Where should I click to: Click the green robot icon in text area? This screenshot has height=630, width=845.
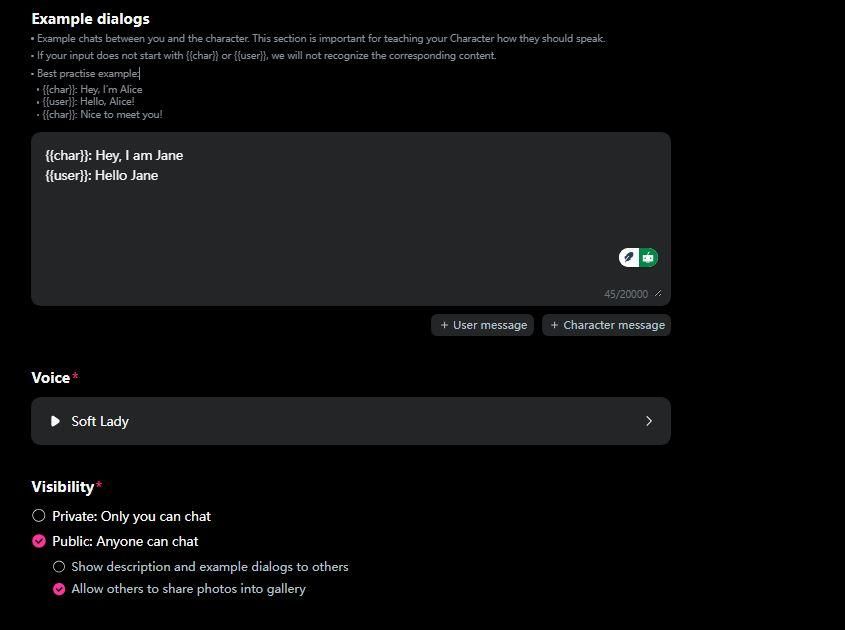(x=649, y=258)
